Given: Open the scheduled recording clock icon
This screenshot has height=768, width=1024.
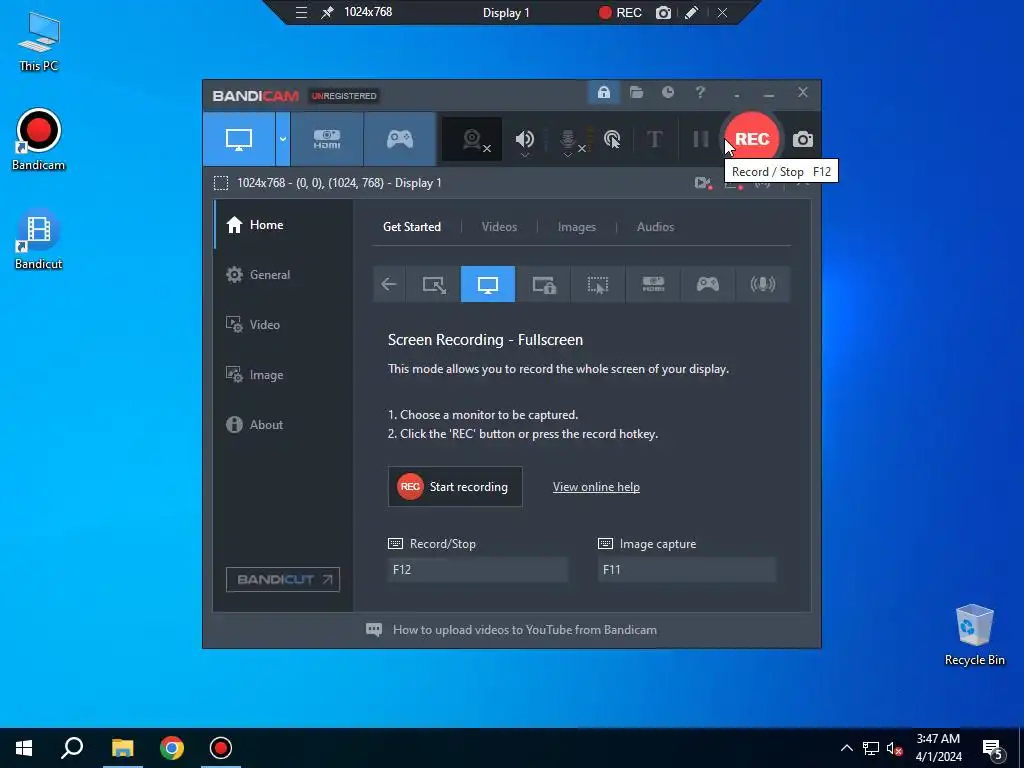Looking at the screenshot, I should [x=667, y=93].
